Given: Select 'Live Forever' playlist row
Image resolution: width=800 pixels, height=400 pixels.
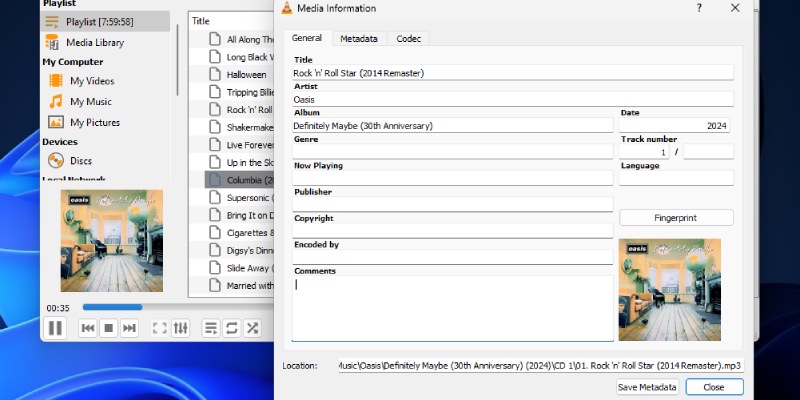Looking at the screenshot, I should (240, 145).
